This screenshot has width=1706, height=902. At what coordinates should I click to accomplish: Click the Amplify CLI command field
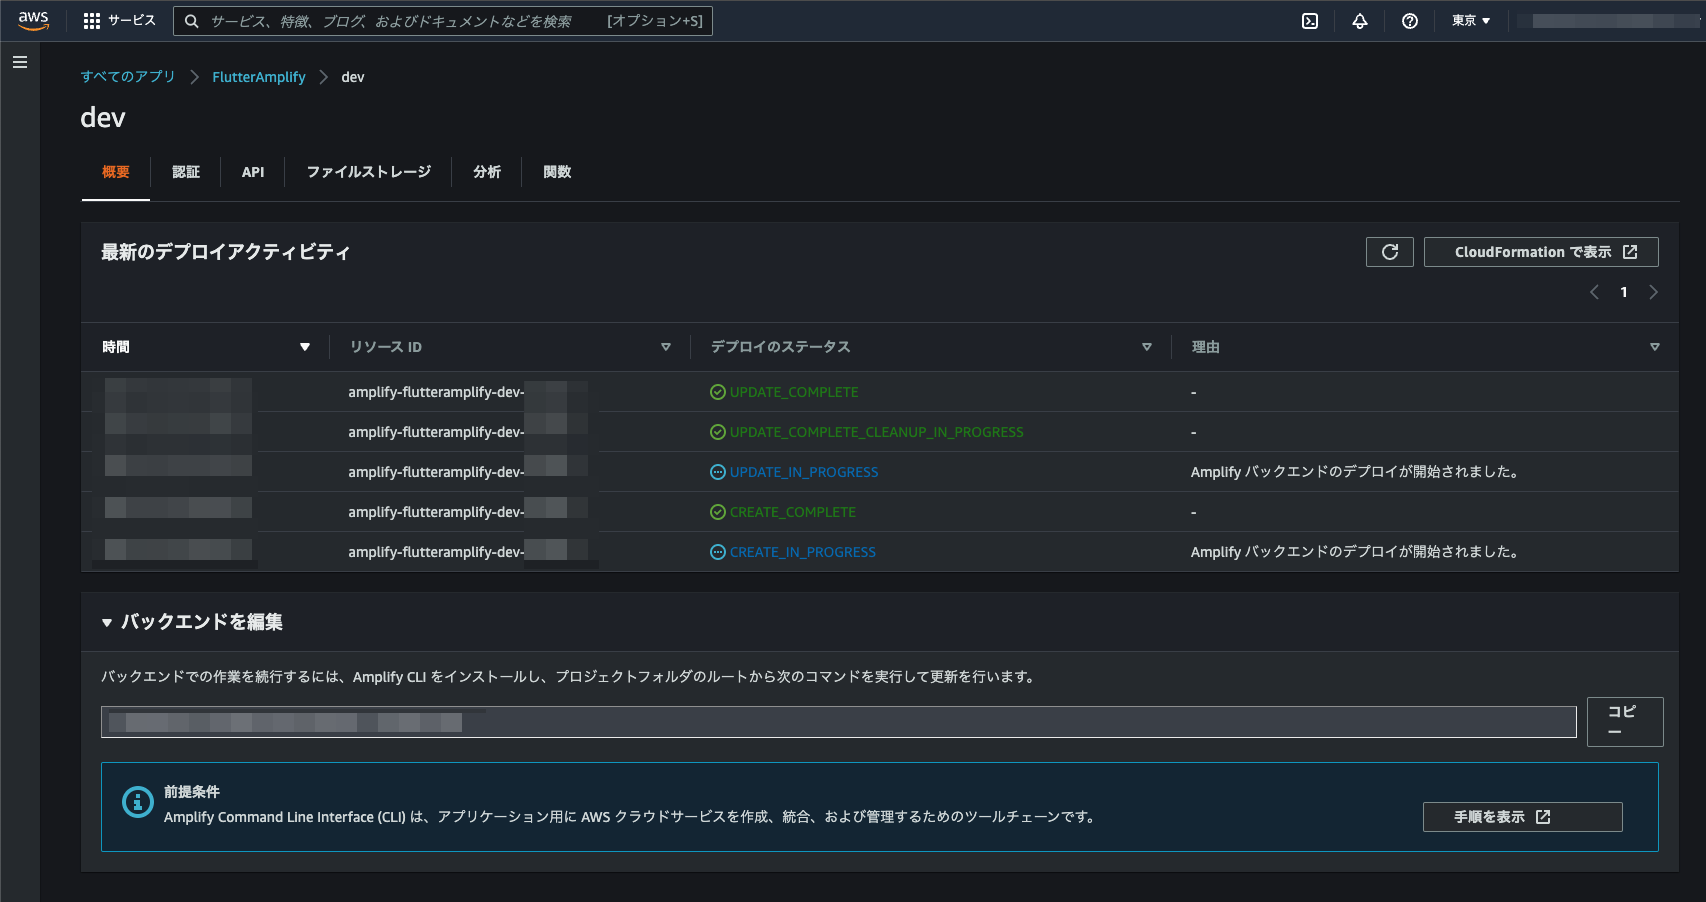[838, 722]
